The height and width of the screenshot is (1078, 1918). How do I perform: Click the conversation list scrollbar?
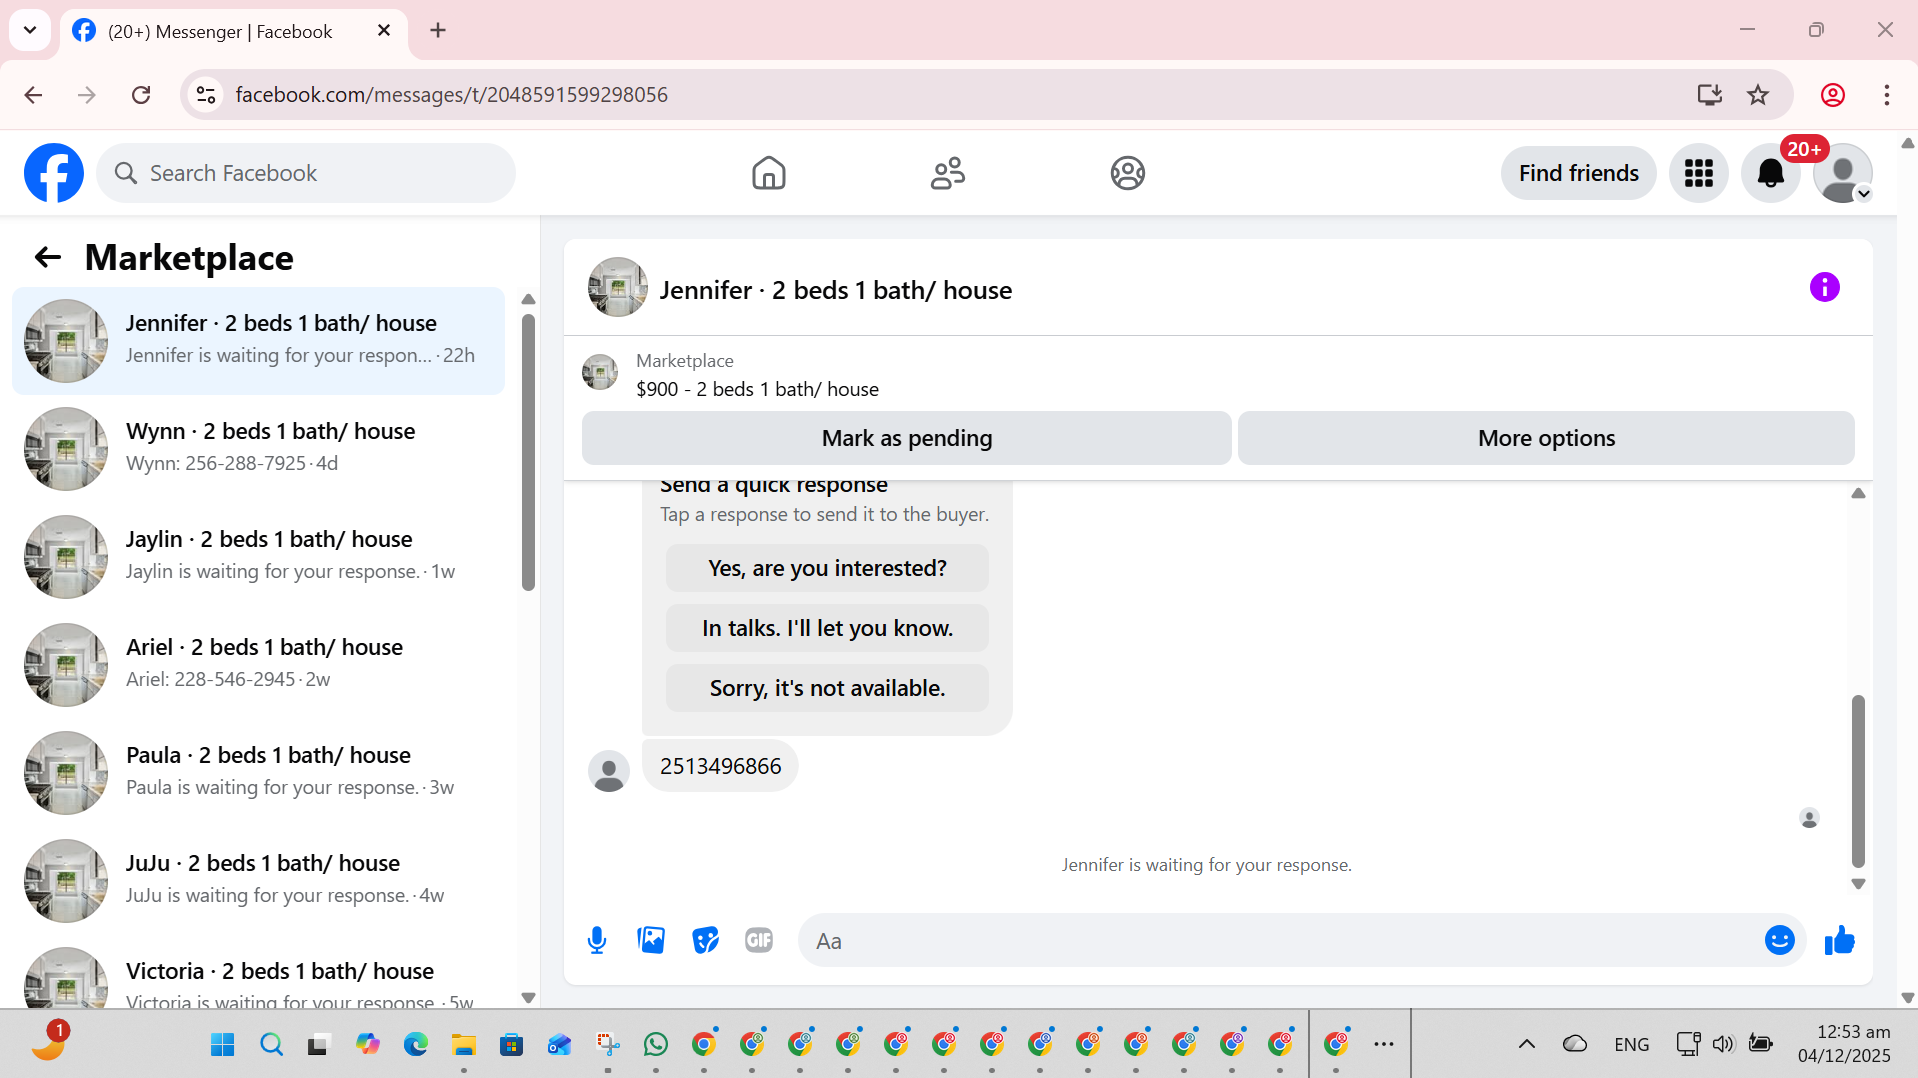pos(528,452)
